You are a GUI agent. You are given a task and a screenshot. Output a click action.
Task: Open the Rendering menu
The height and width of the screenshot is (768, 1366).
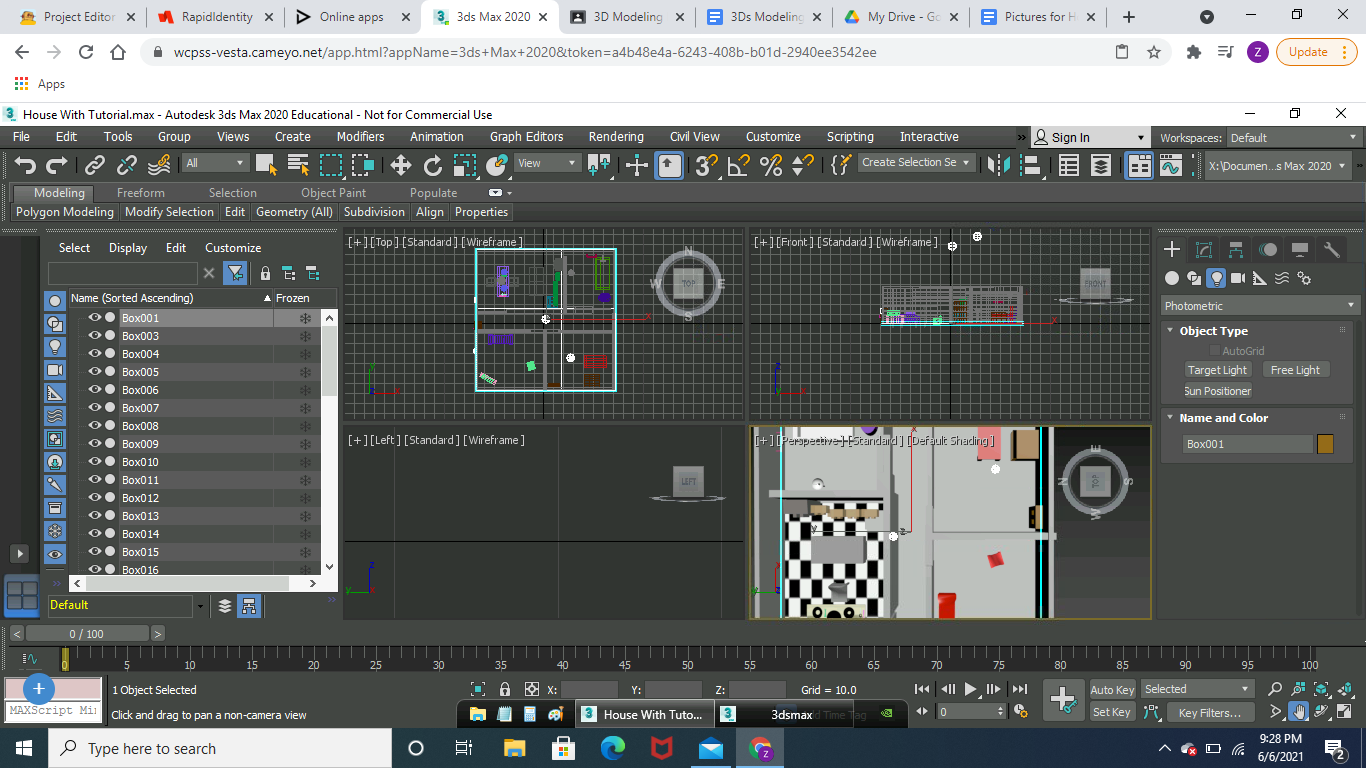click(616, 137)
